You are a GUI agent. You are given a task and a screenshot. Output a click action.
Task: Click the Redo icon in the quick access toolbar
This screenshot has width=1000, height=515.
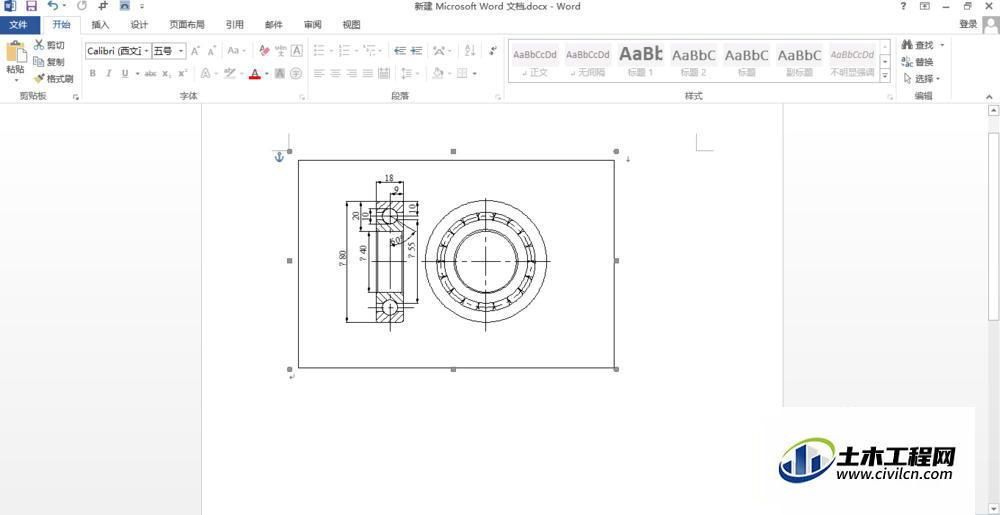(82, 6)
